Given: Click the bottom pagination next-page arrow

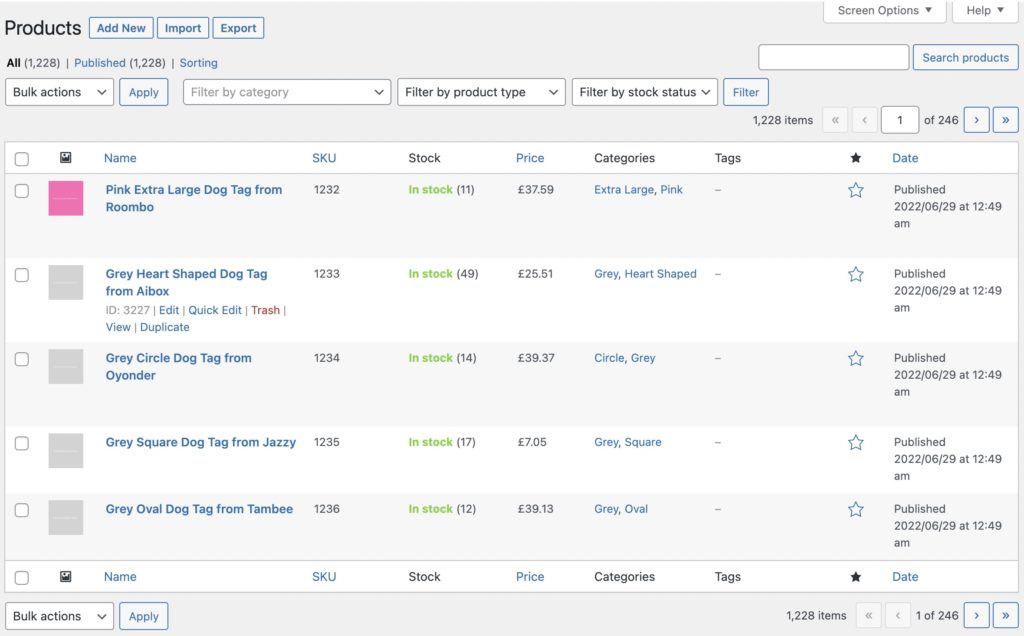Looking at the screenshot, I should click(x=976, y=615).
